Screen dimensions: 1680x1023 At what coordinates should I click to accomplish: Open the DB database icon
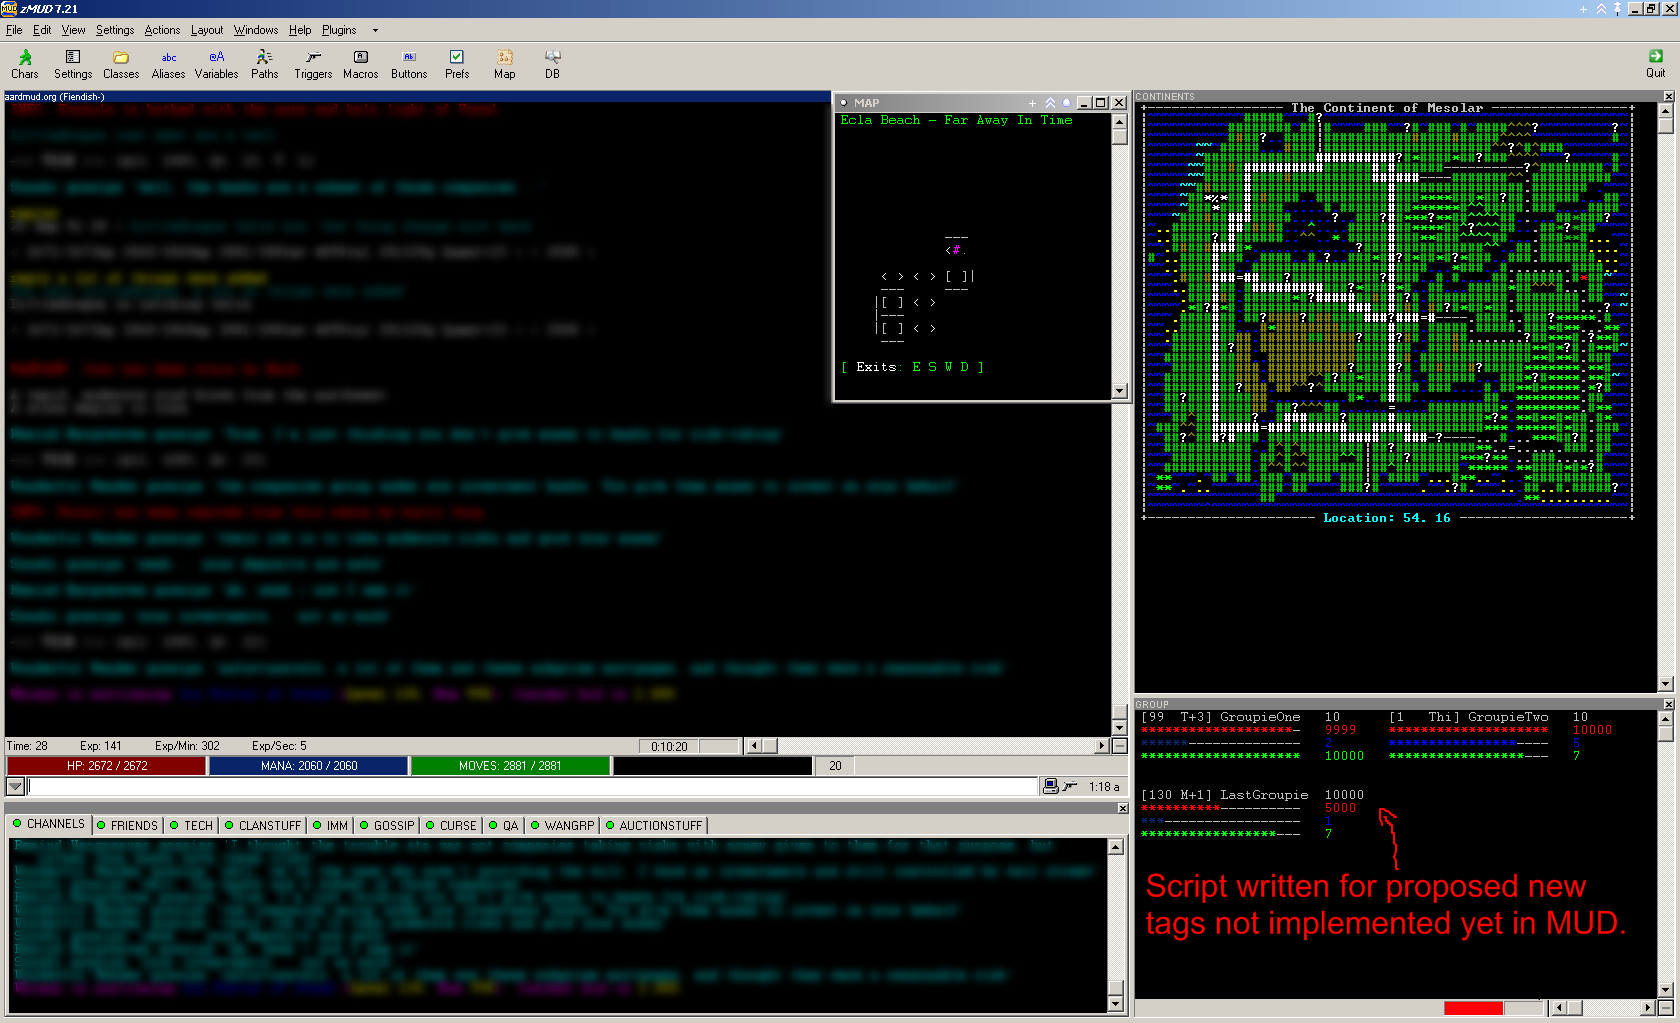point(552,64)
